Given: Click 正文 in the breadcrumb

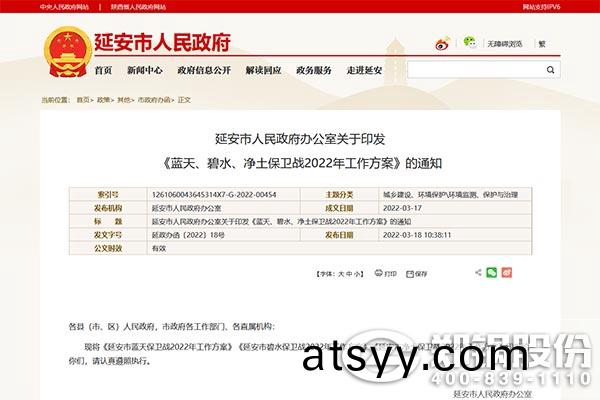Looking at the screenshot, I should (x=184, y=100).
